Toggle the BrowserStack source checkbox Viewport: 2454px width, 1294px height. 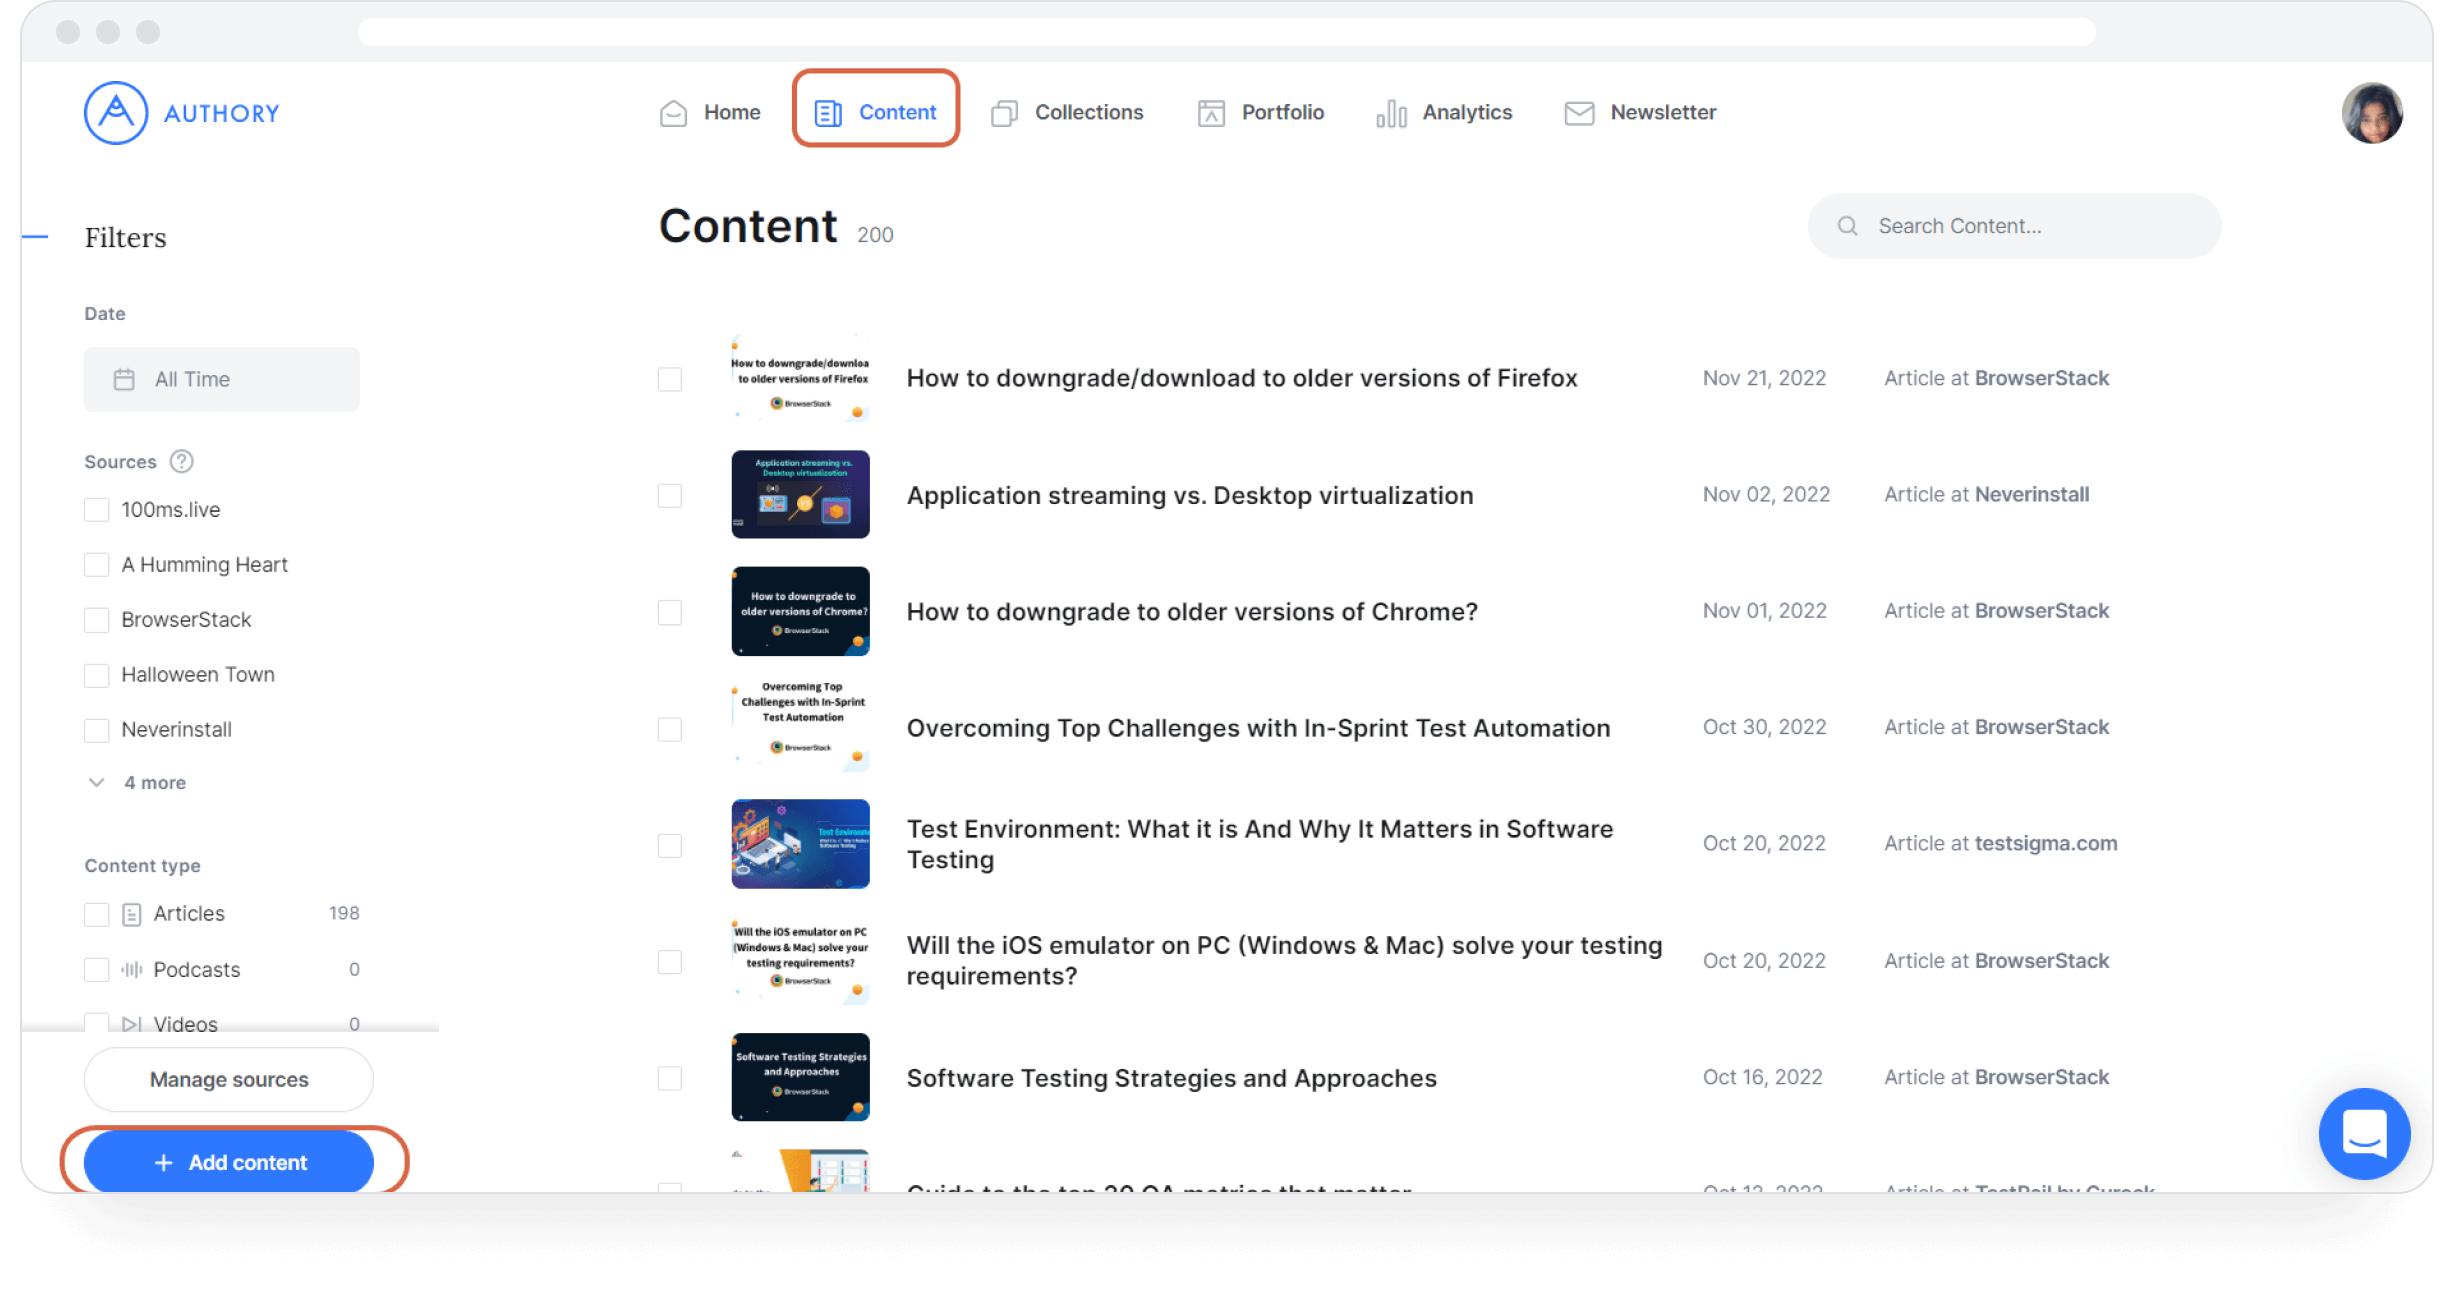coord(96,620)
